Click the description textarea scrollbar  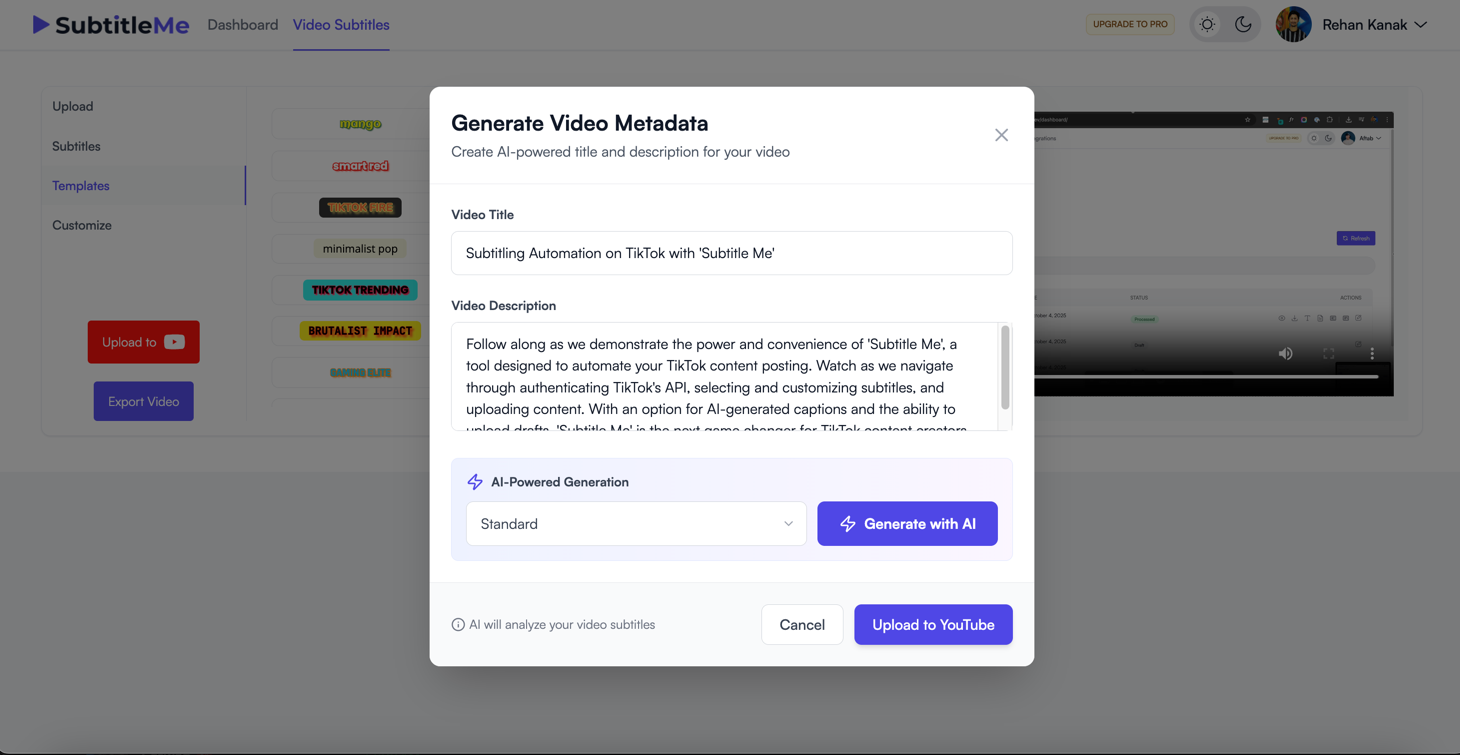tap(1005, 368)
